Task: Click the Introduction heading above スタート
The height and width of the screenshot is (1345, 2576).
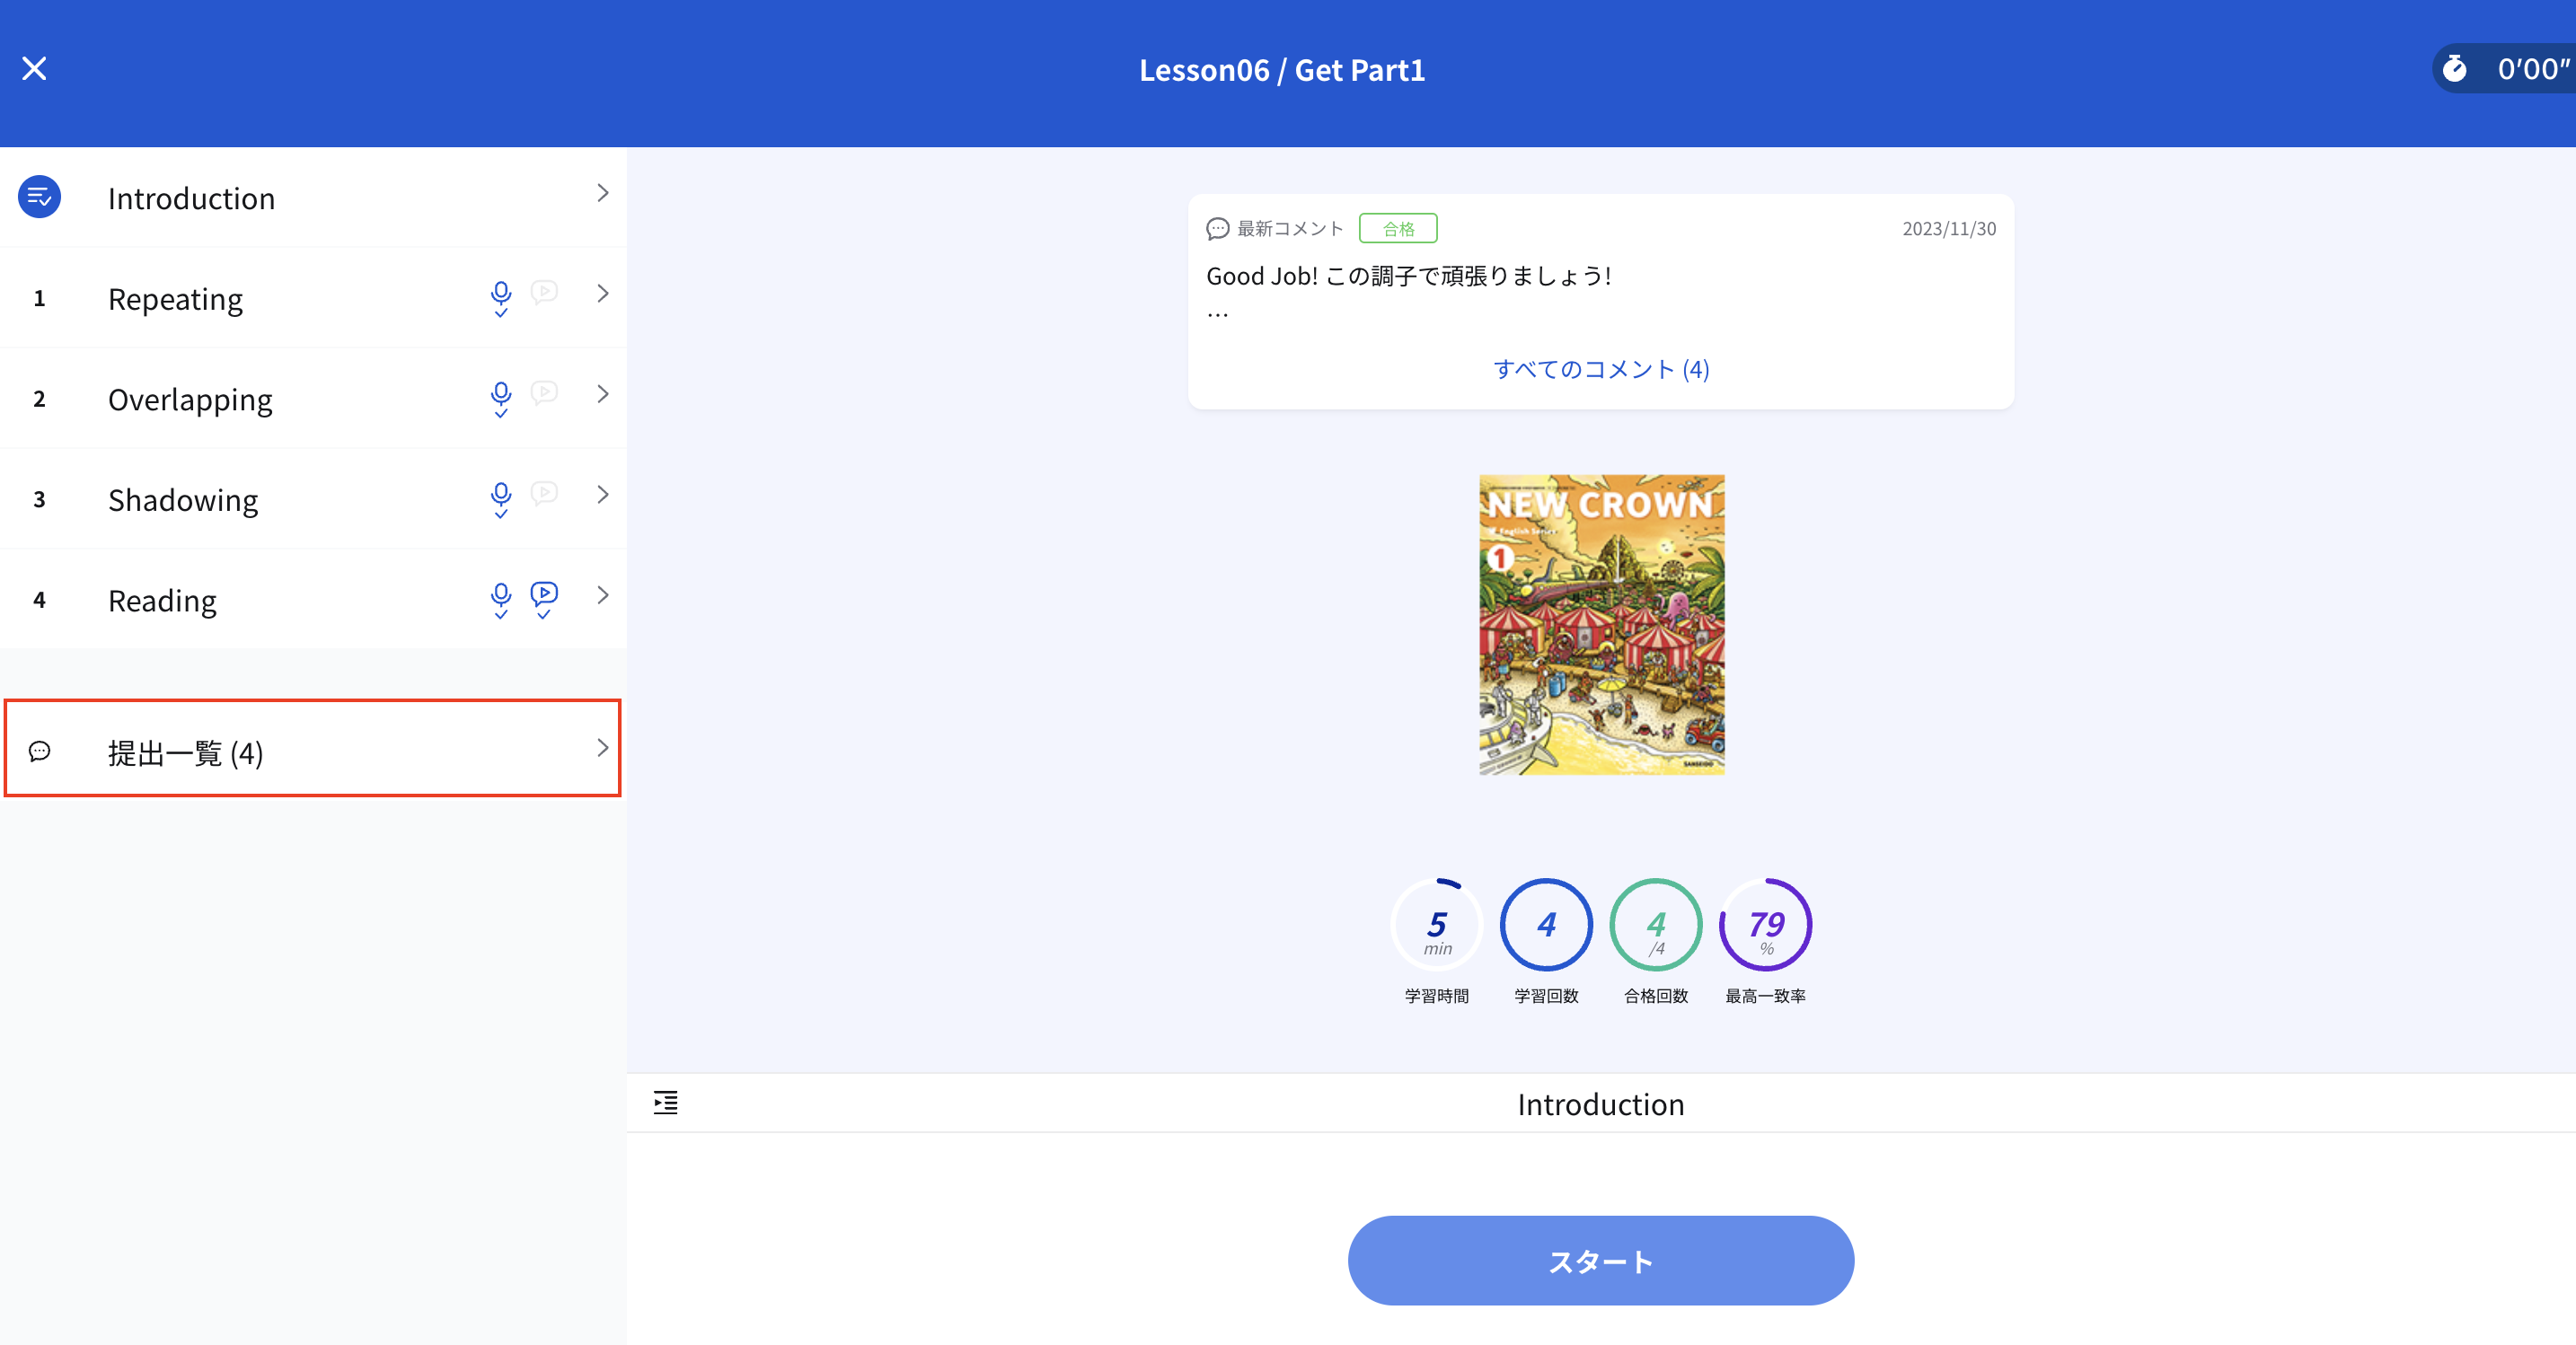Action: 1601,1104
